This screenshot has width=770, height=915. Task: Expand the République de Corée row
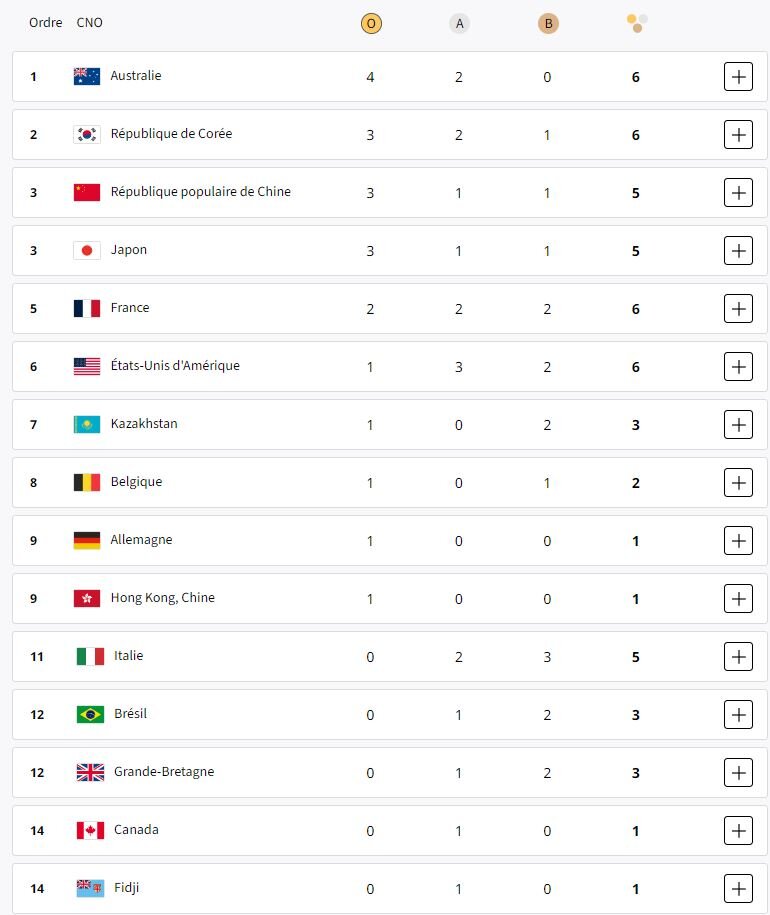point(738,134)
